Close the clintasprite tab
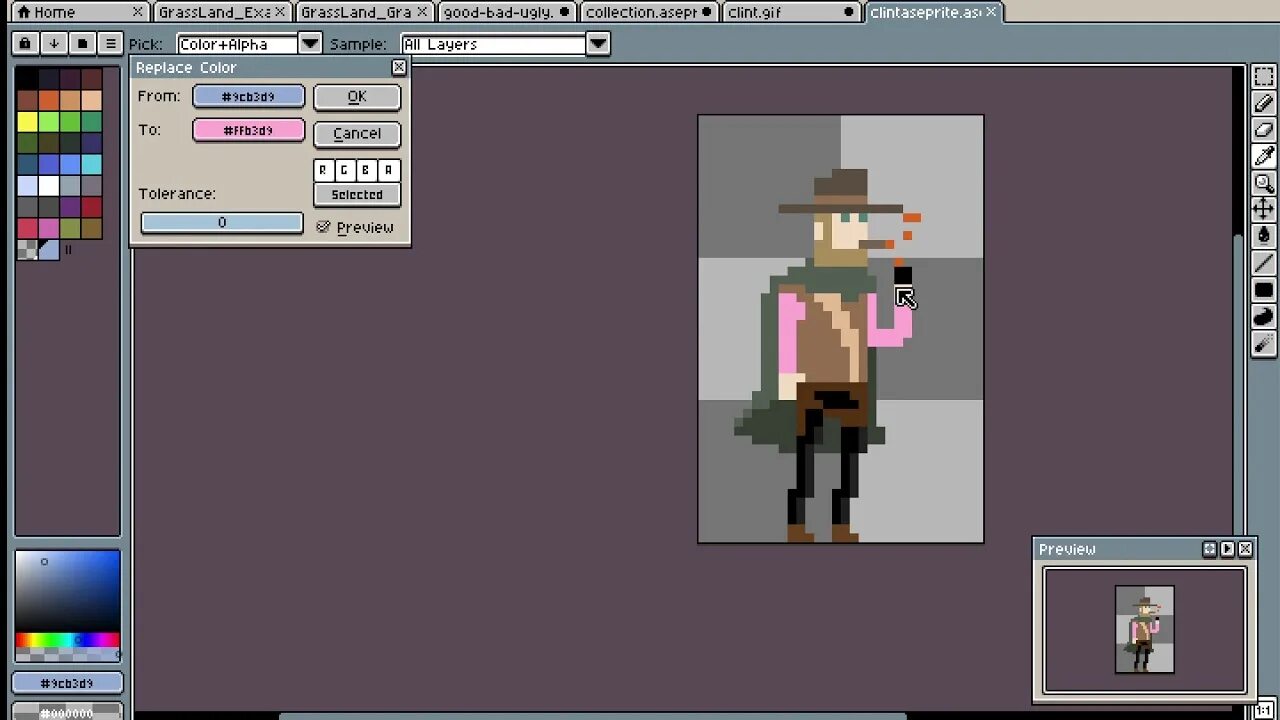The width and height of the screenshot is (1280, 720). pyautogui.click(x=991, y=12)
